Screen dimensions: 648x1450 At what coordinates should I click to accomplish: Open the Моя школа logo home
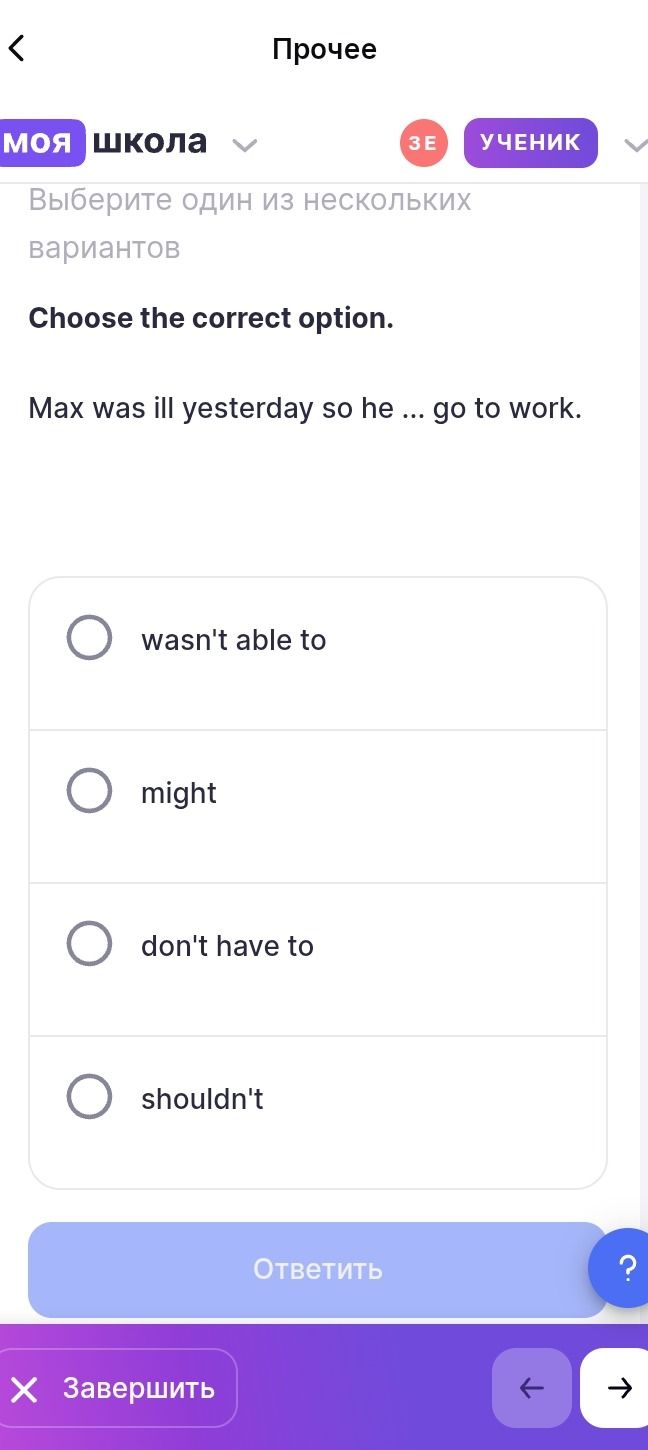[x=104, y=142]
